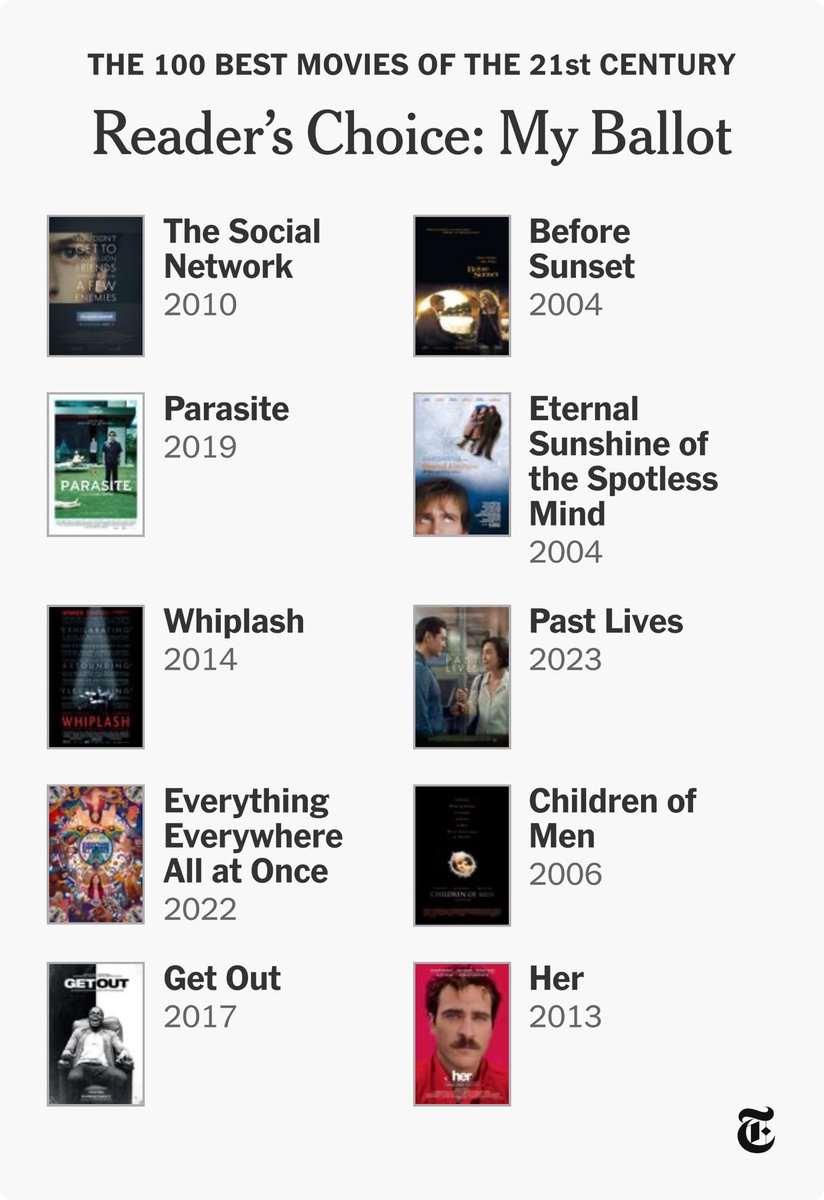Open Eternal Sunshine poster thumbnail
This screenshot has width=824, height=1200.
pyautogui.click(x=462, y=464)
